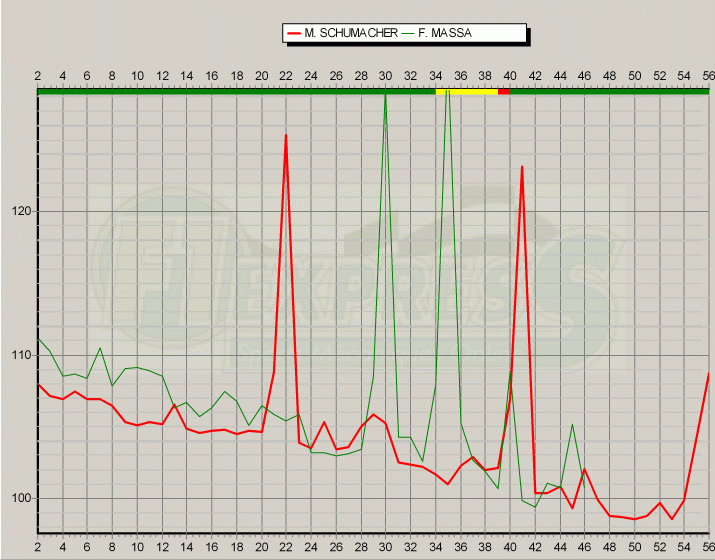Click the 120 label on the vertical axis
Screen dimensions: 715x560
(x=21, y=211)
